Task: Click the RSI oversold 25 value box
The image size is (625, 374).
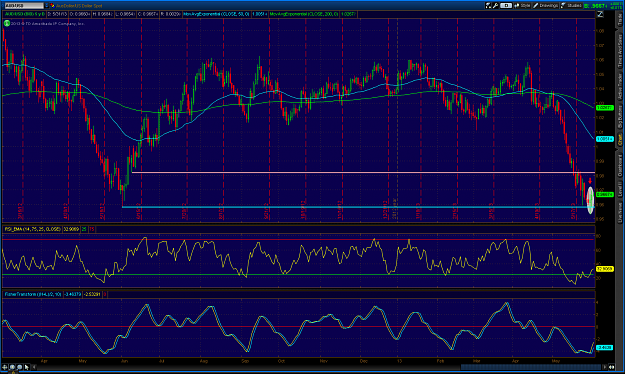Action: tap(84, 229)
